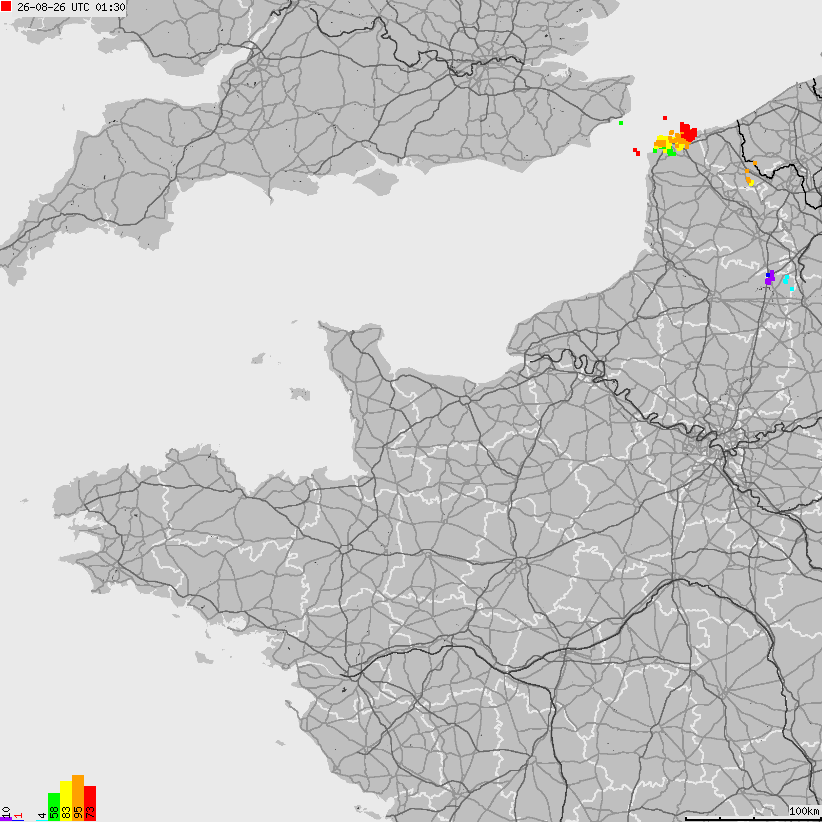The image size is (822, 822).
Task: Click the isolated green strike marker offshore
Action: (621, 123)
